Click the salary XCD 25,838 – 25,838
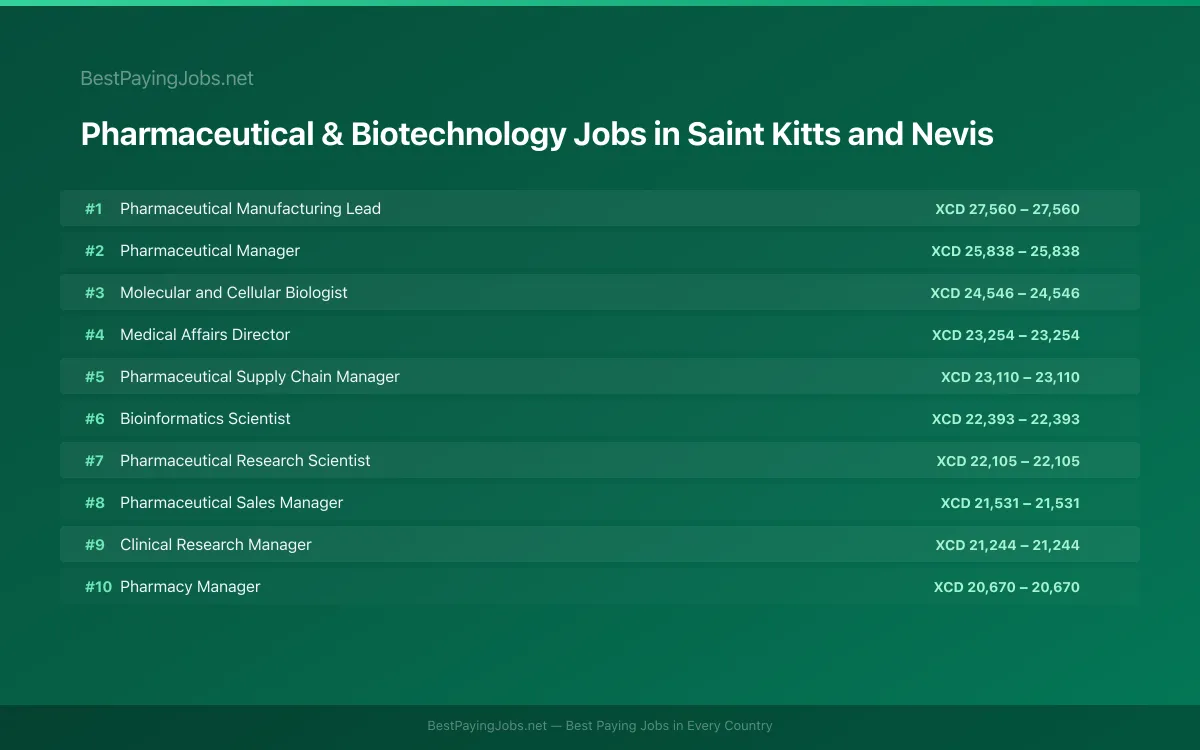Image resolution: width=1200 pixels, height=750 pixels. 1005,251
